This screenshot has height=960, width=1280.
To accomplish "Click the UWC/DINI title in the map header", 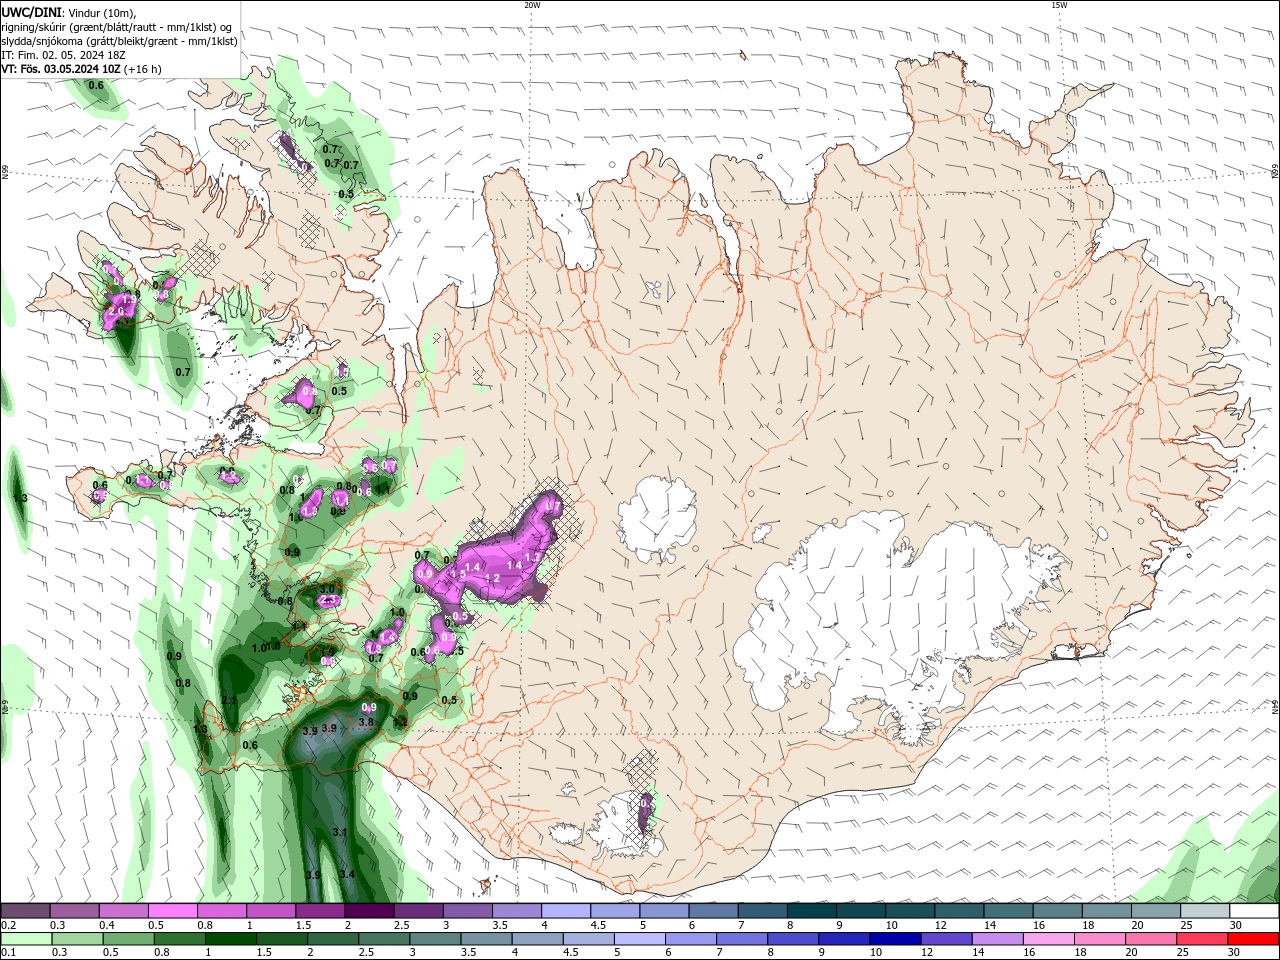I will tap(30, 11).
